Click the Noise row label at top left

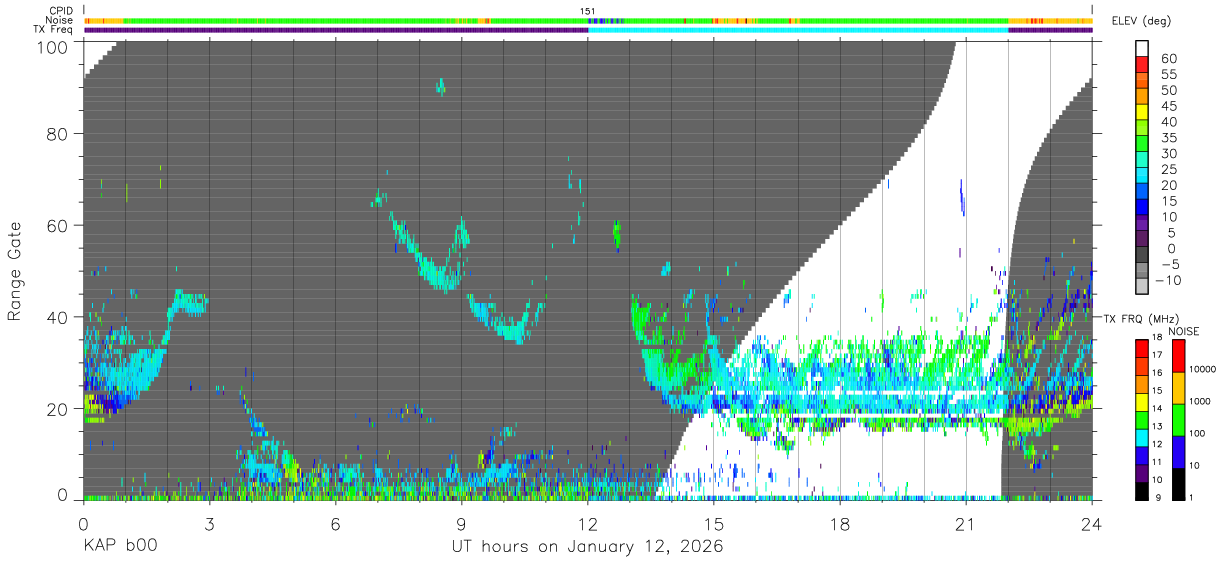(x=58, y=20)
